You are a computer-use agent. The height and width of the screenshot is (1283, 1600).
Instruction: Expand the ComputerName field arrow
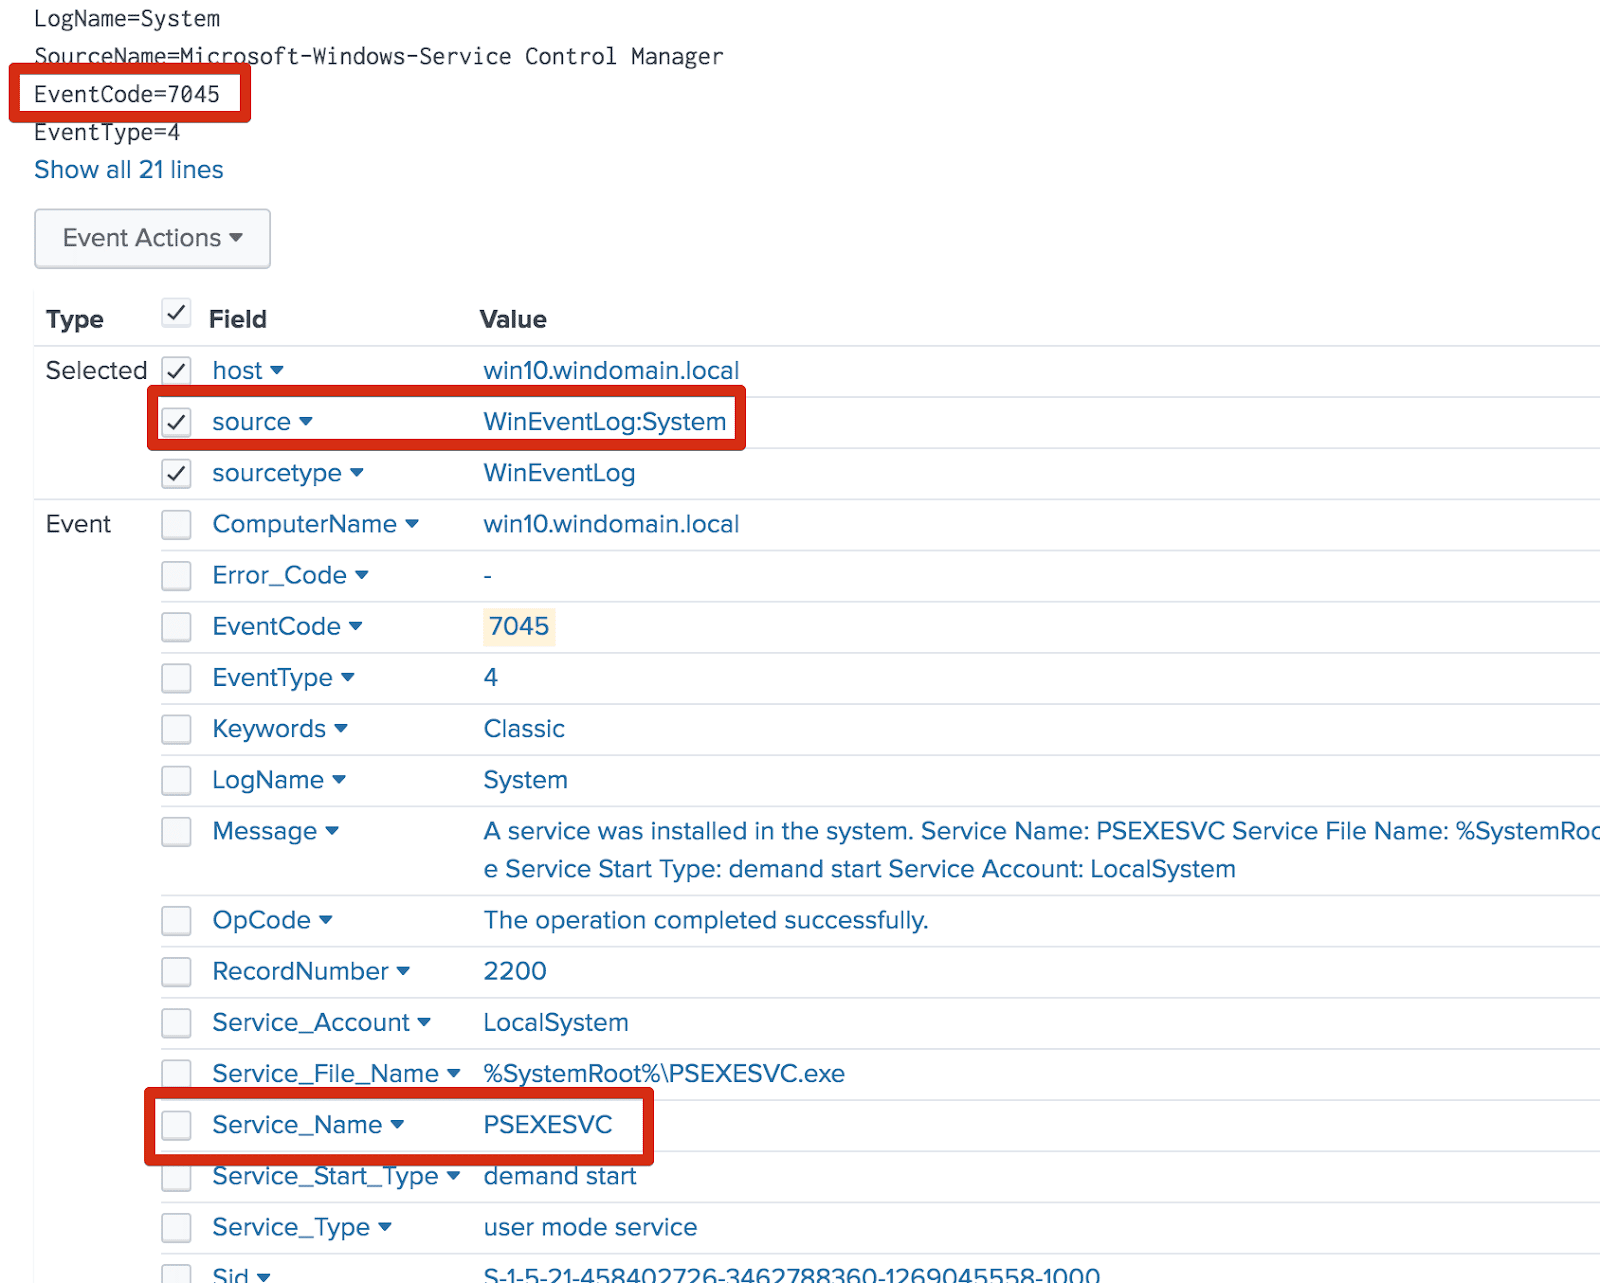click(x=412, y=525)
